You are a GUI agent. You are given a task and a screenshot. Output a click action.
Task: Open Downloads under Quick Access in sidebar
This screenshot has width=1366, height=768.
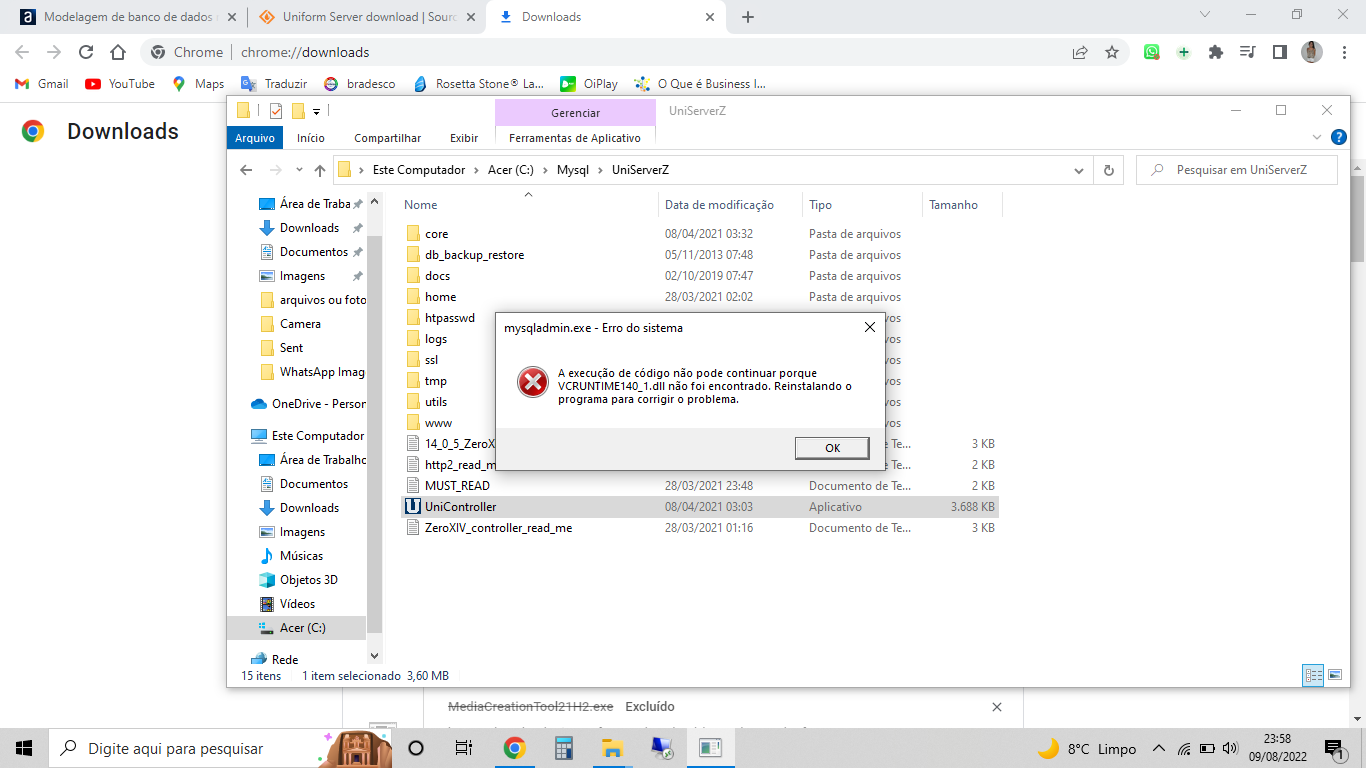tap(309, 228)
